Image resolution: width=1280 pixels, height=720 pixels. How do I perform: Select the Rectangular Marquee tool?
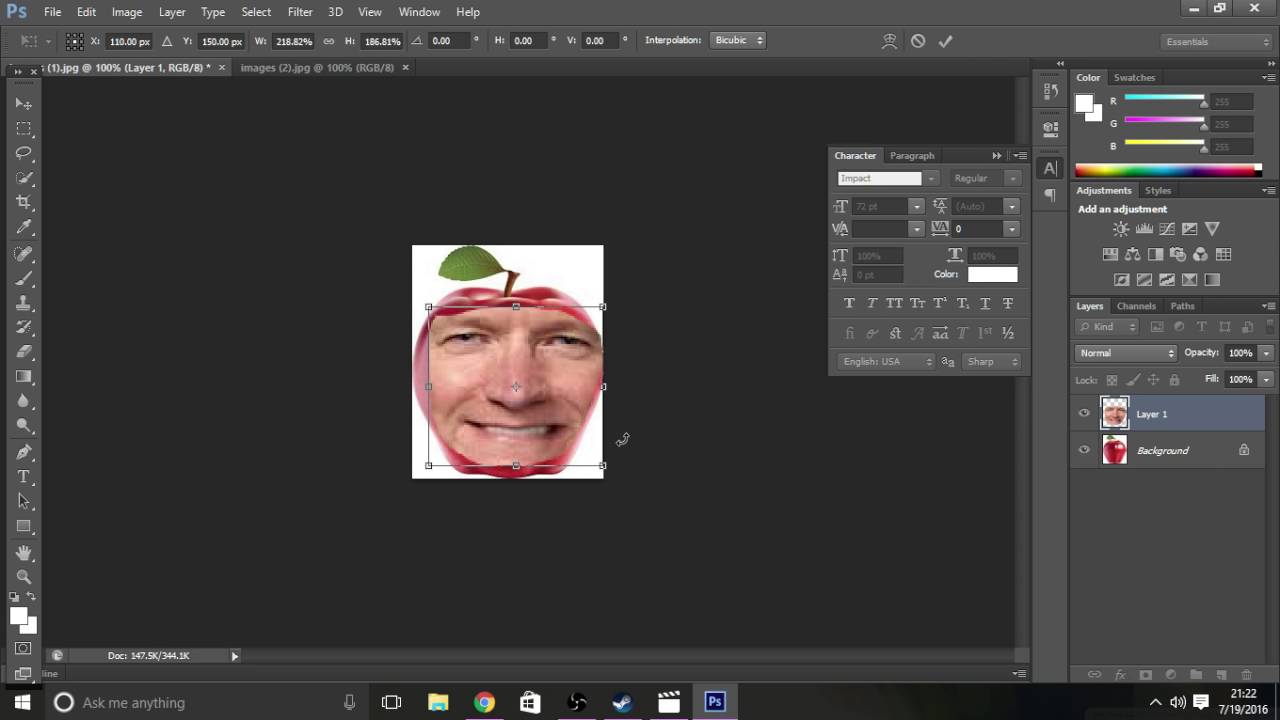pos(24,129)
